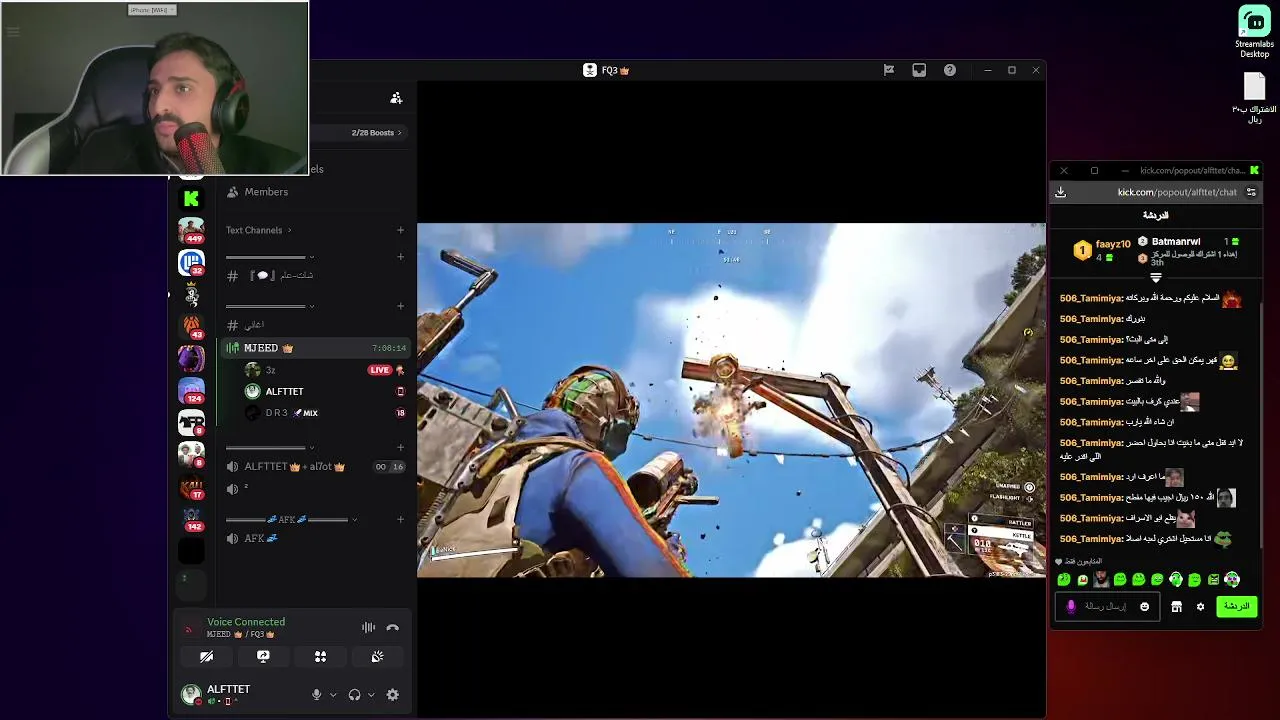Viewport: 1280px width, 720px height.
Task: Select the MJEED voice channel
Action: 315,348
